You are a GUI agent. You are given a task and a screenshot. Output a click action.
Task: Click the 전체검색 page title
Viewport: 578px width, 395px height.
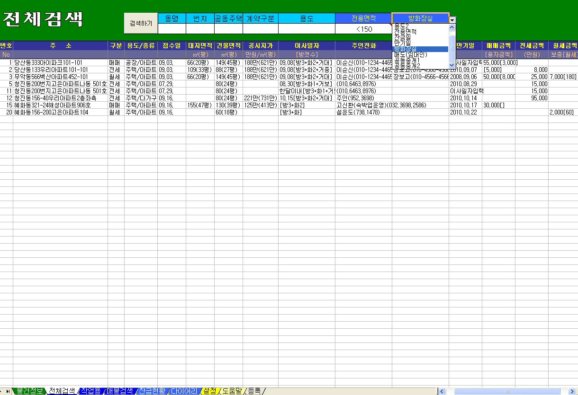(43, 19)
